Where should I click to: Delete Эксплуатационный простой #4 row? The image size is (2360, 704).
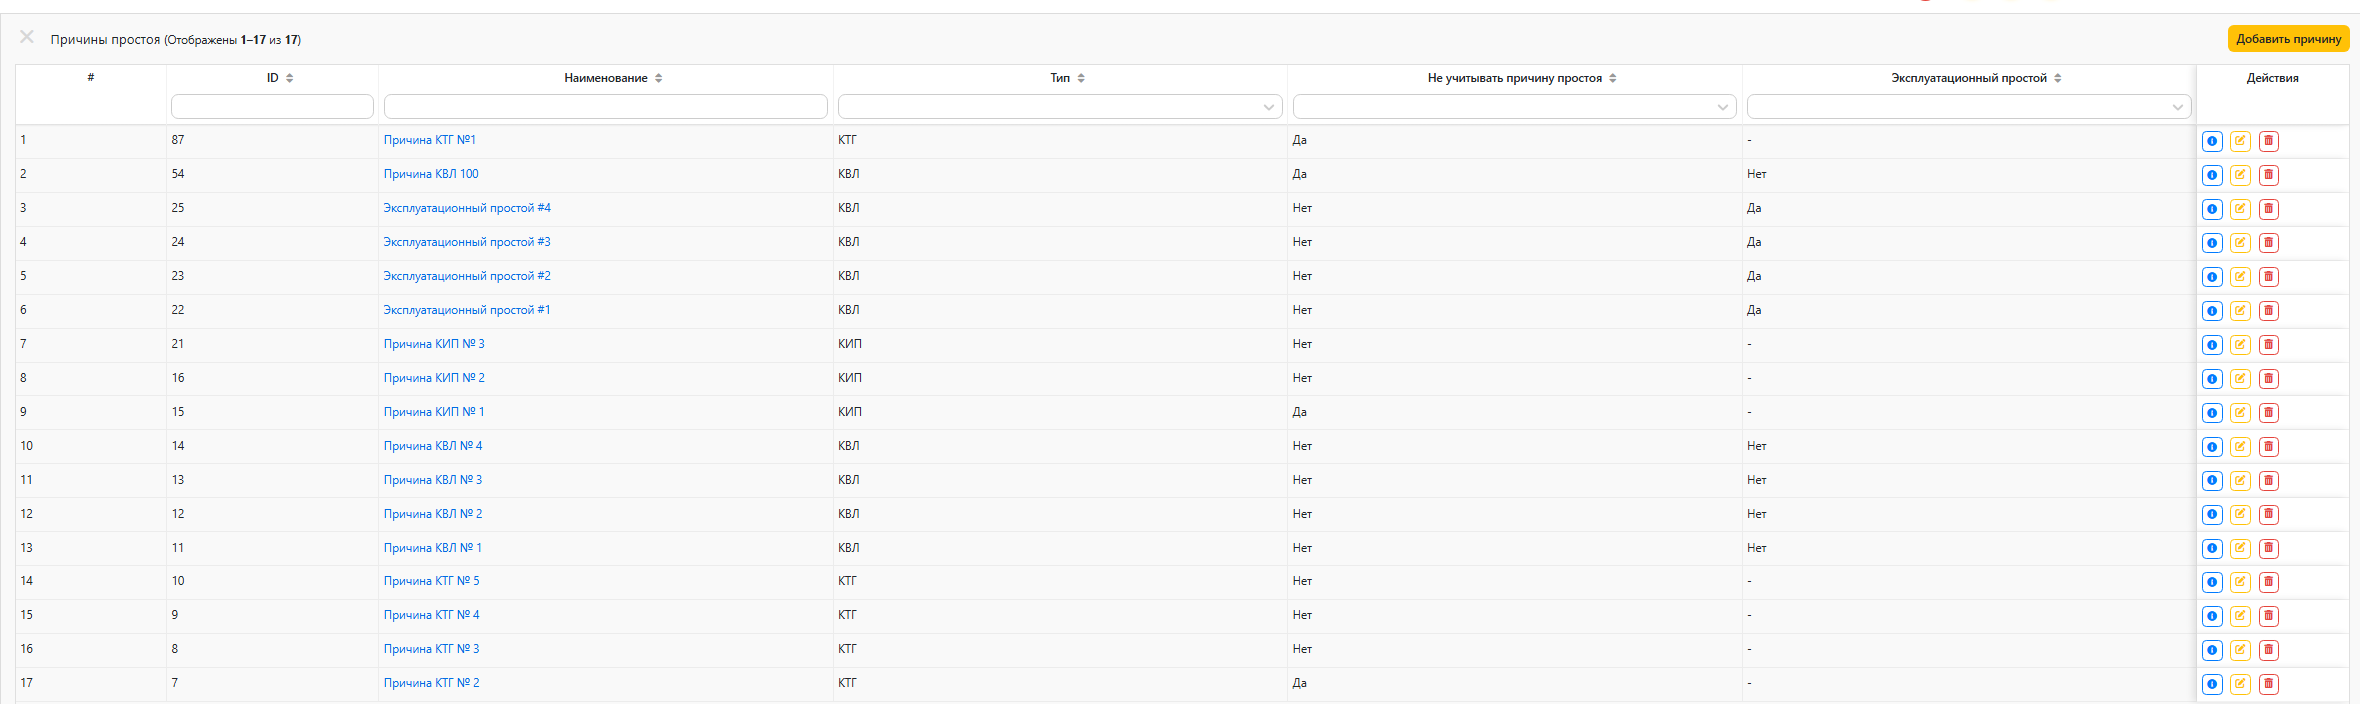coord(2269,209)
